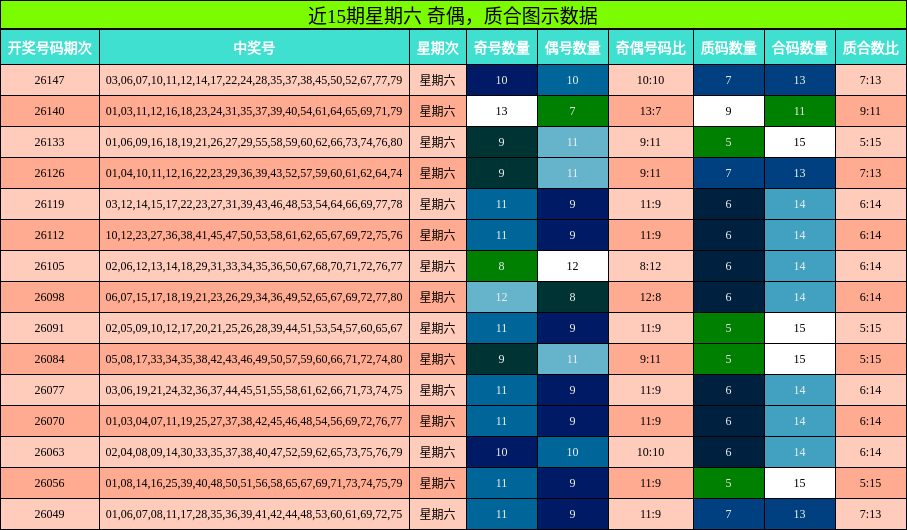Select draw number 26112
Image resolution: width=907 pixels, height=530 pixels.
(50, 235)
